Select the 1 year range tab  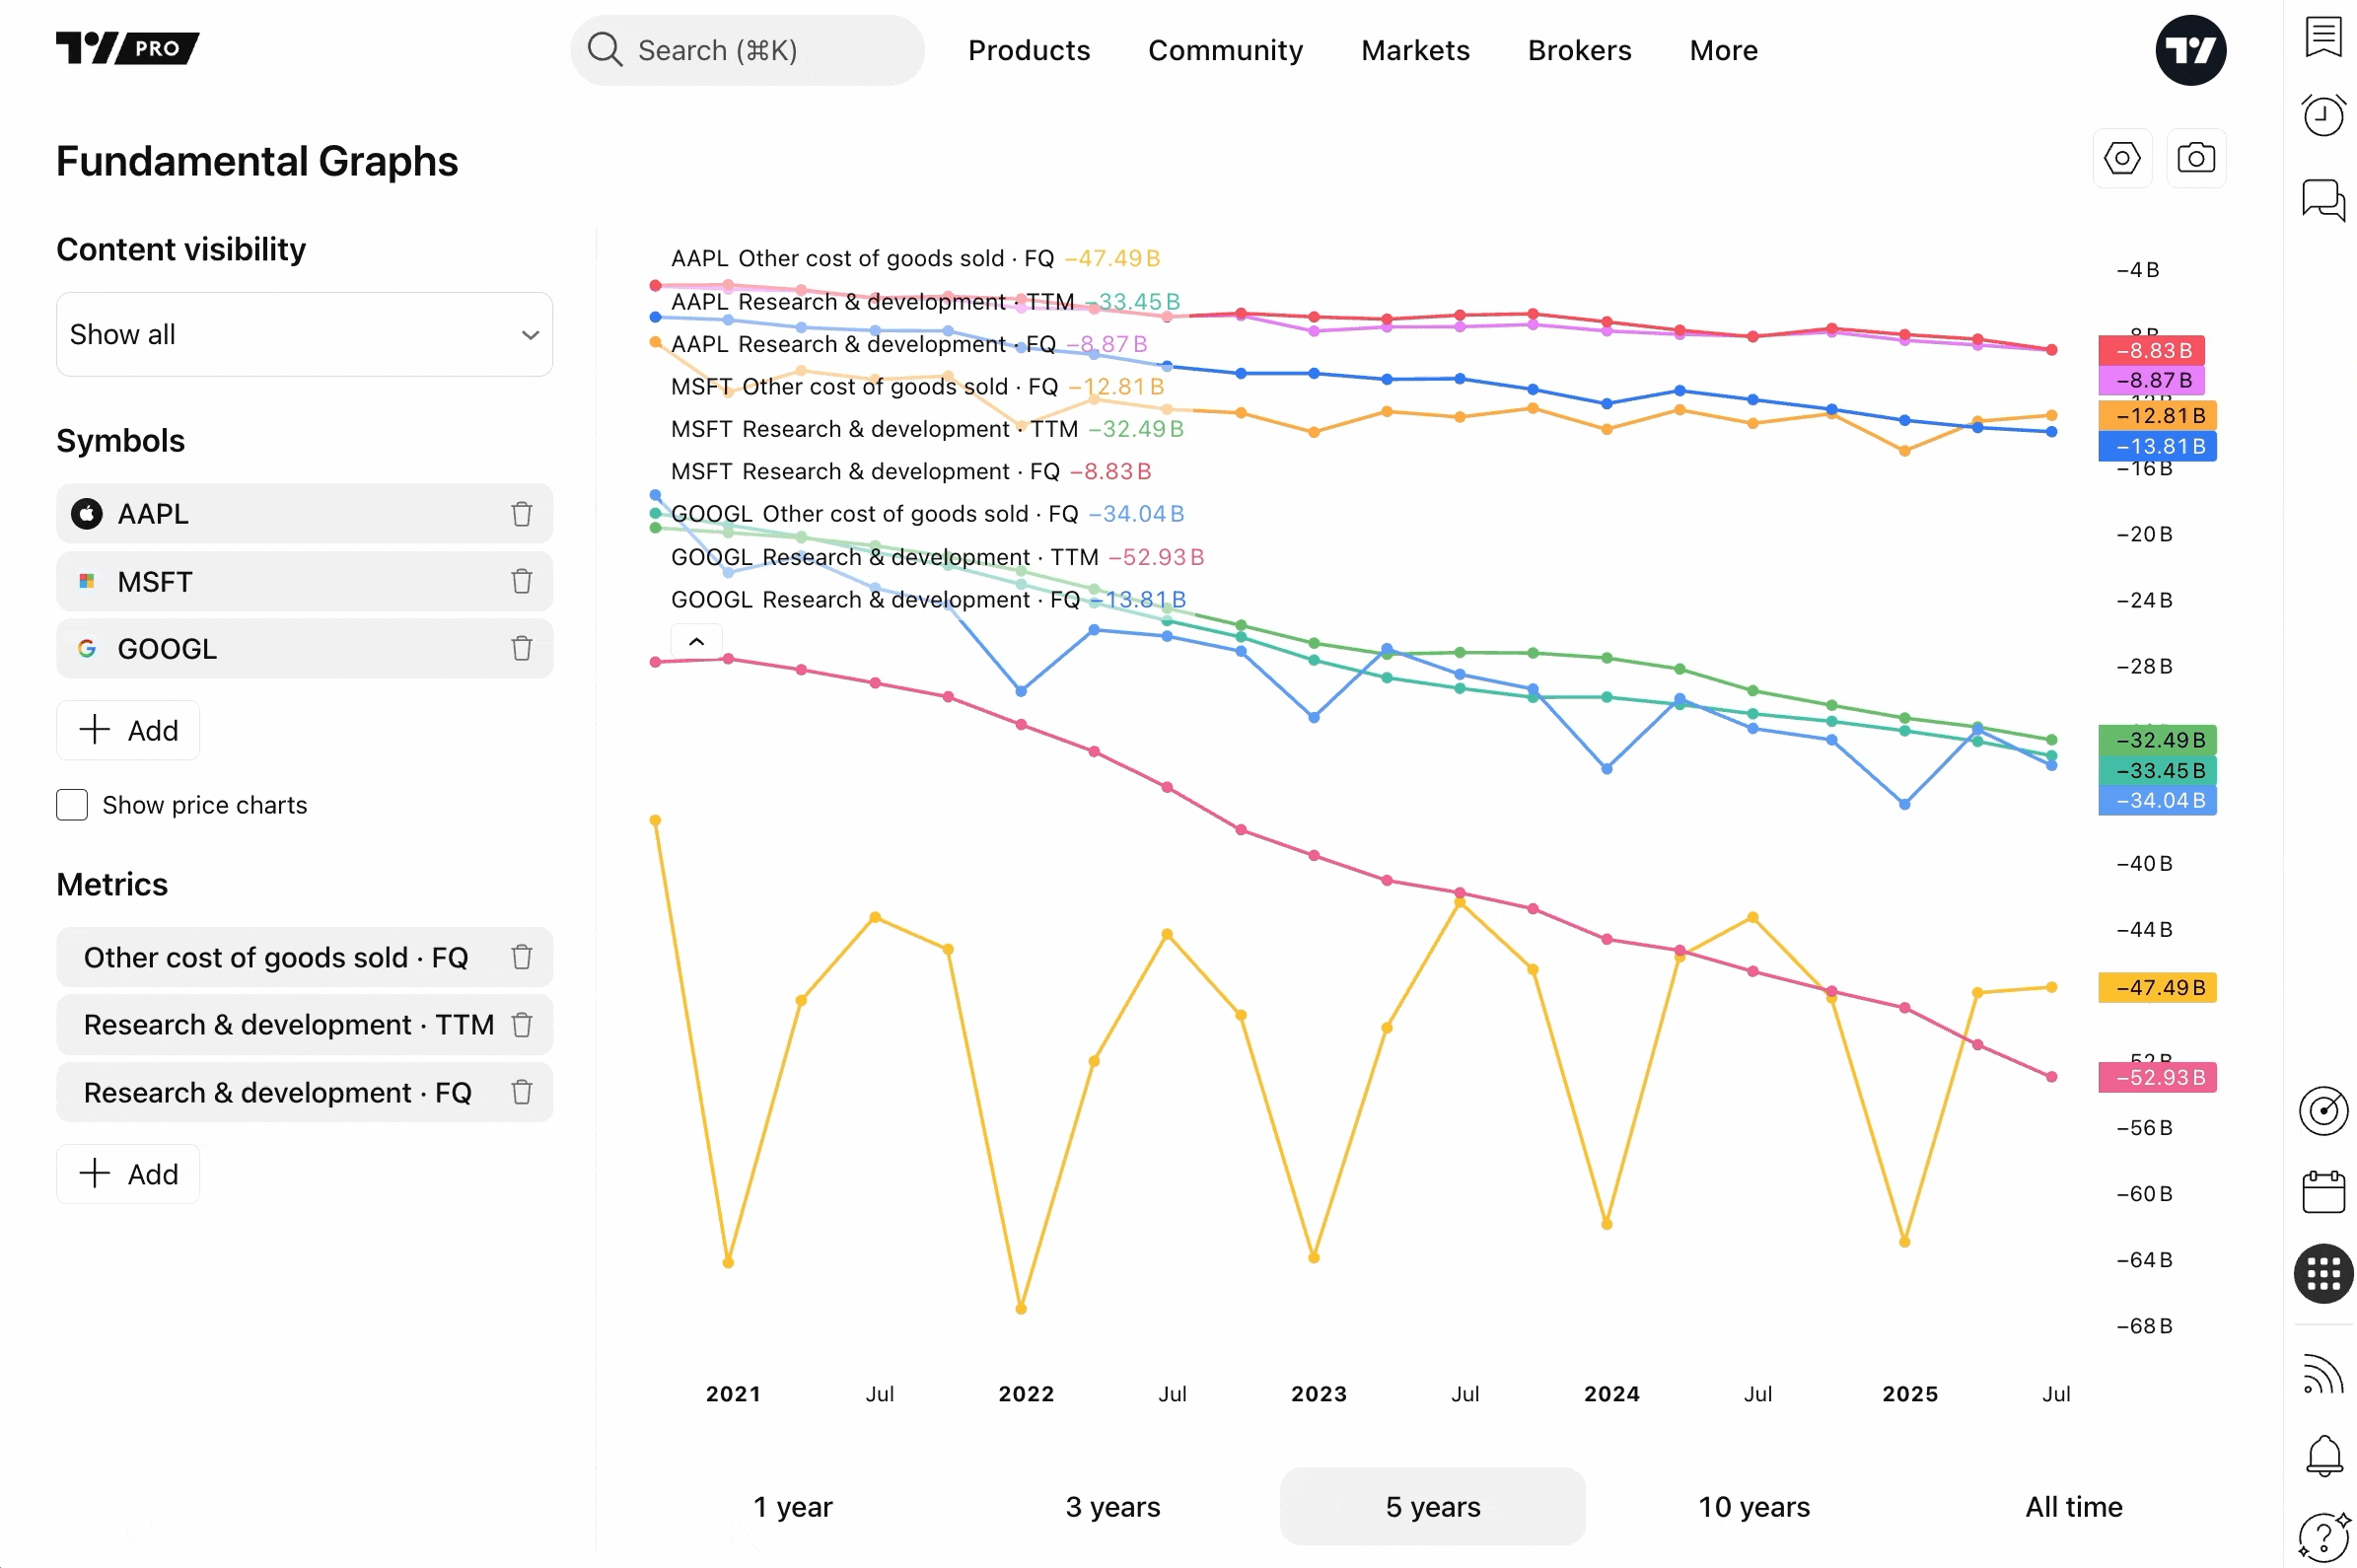pos(792,1506)
